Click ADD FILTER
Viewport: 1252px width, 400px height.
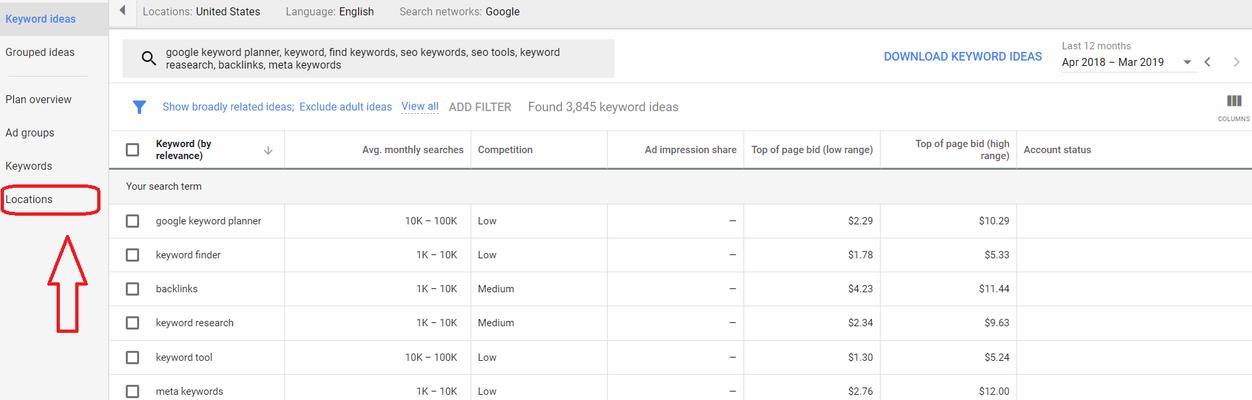[480, 107]
